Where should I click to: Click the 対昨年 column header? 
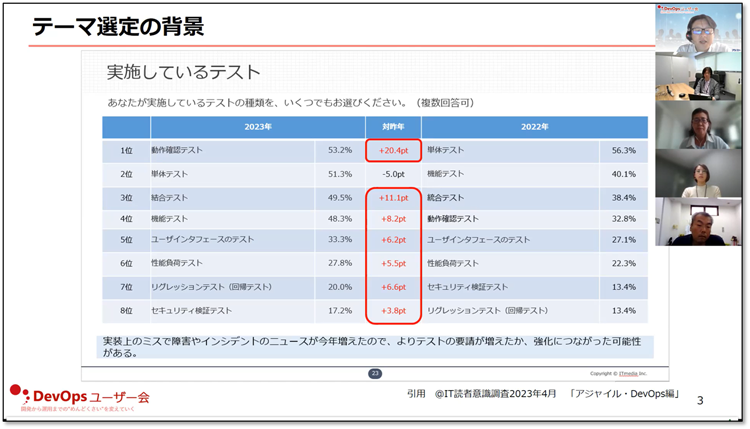[392, 127]
